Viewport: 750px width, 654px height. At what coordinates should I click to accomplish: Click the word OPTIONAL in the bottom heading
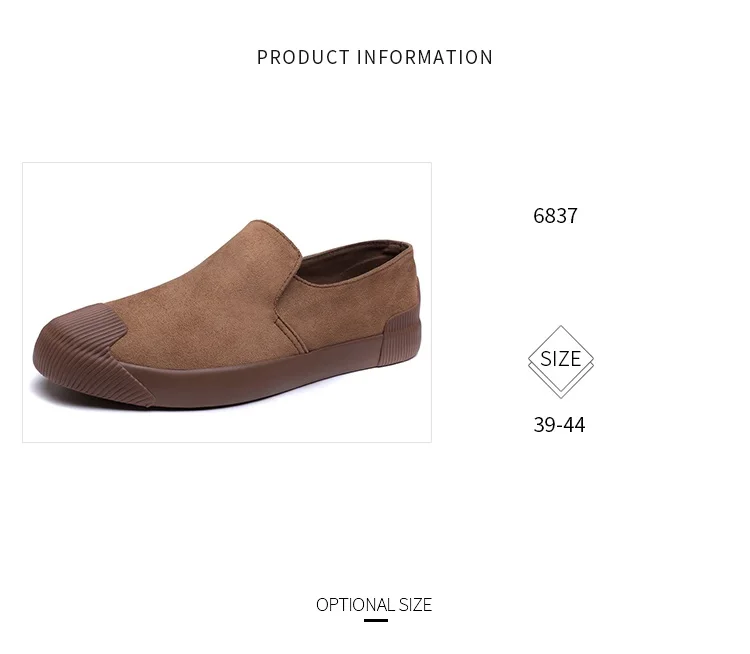[x=355, y=605]
